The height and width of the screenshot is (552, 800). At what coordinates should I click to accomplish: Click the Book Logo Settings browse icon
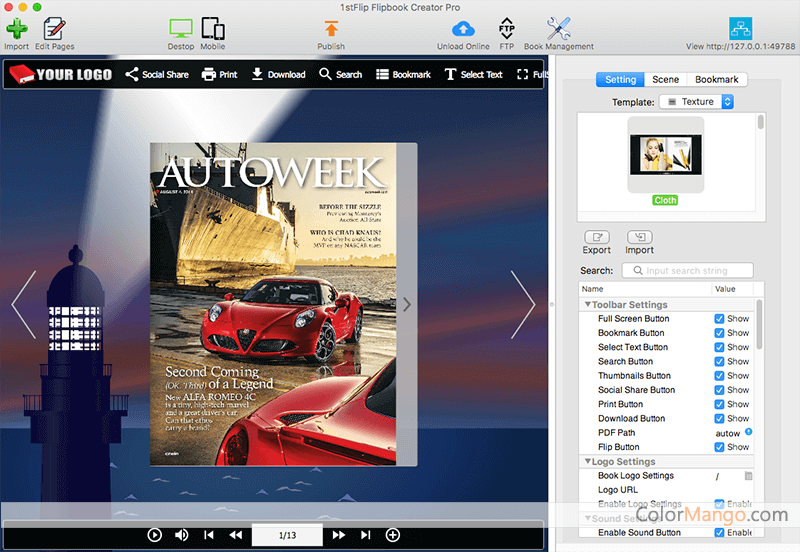coord(748,476)
